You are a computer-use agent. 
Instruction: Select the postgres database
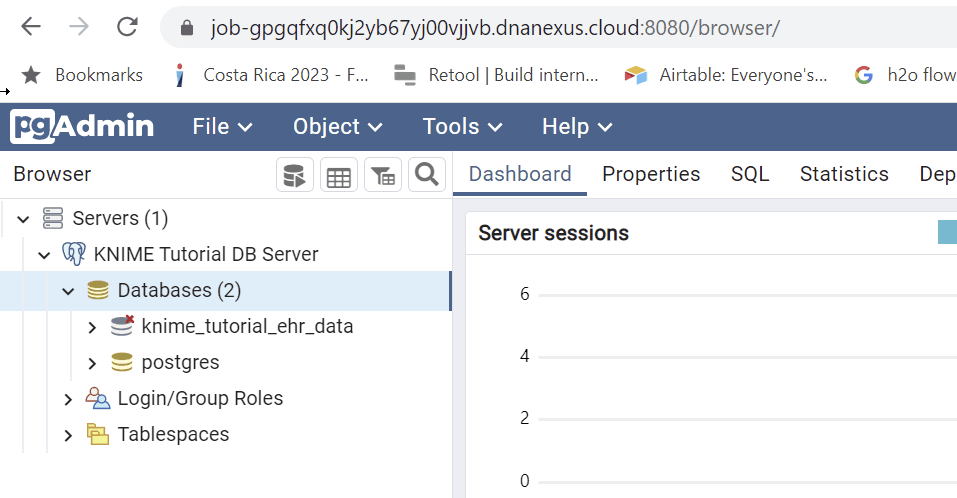[180, 363]
